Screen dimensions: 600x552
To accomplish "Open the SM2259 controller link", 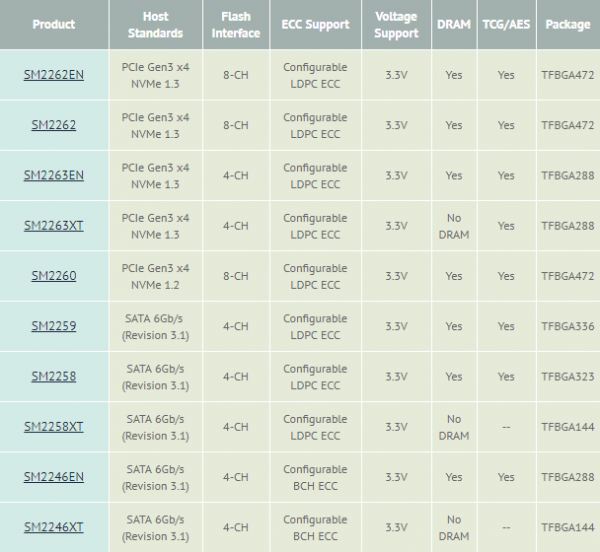I will pyautogui.click(x=54, y=326).
